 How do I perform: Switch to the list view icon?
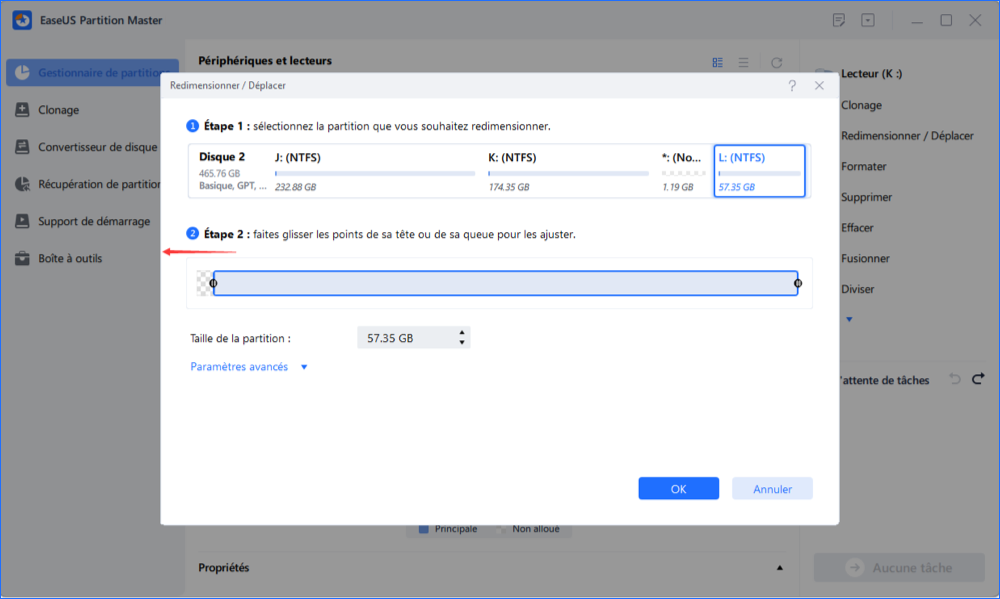pyautogui.click(x=743, y=62)
